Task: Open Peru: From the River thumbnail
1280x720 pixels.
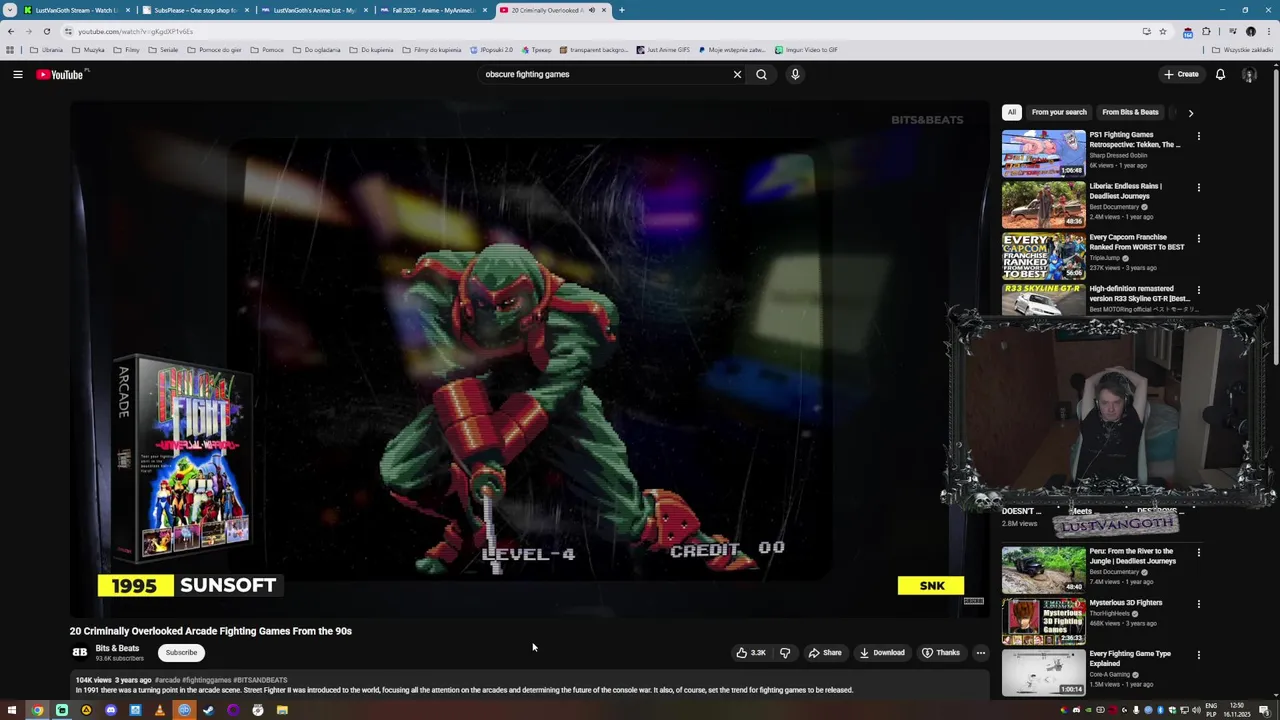Action: pos(1043,569)
